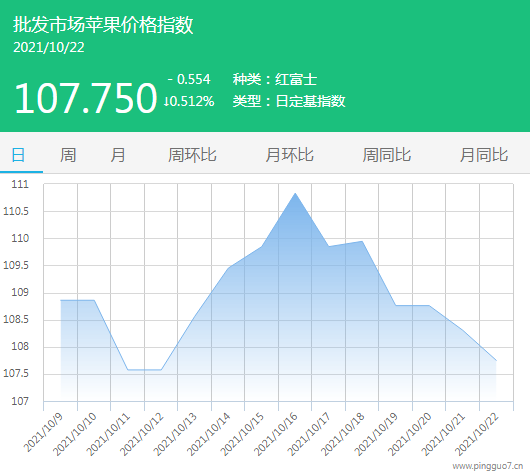Click the www.pingguo7.cn watermark link
Image resolution: width=530 pixels, height=474 pixels.
(488, 466)
